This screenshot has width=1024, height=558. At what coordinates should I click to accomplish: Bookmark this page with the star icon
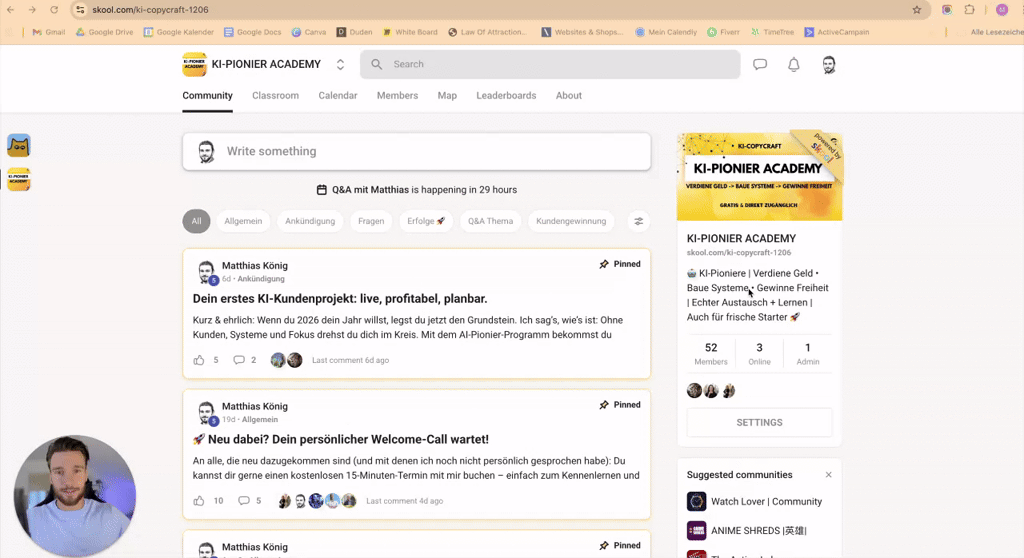pos(917,10)
